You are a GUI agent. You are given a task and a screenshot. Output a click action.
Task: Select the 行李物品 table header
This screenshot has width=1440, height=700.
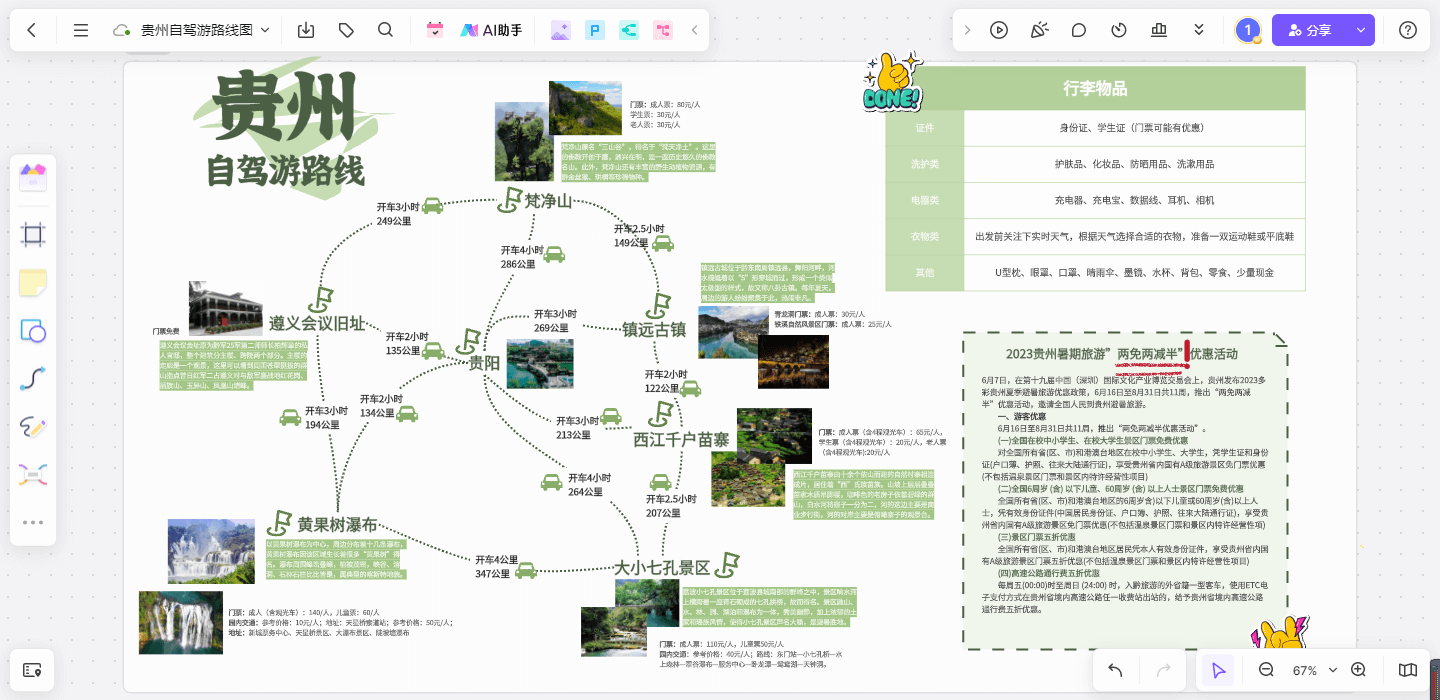click(x=1095, y=88)
